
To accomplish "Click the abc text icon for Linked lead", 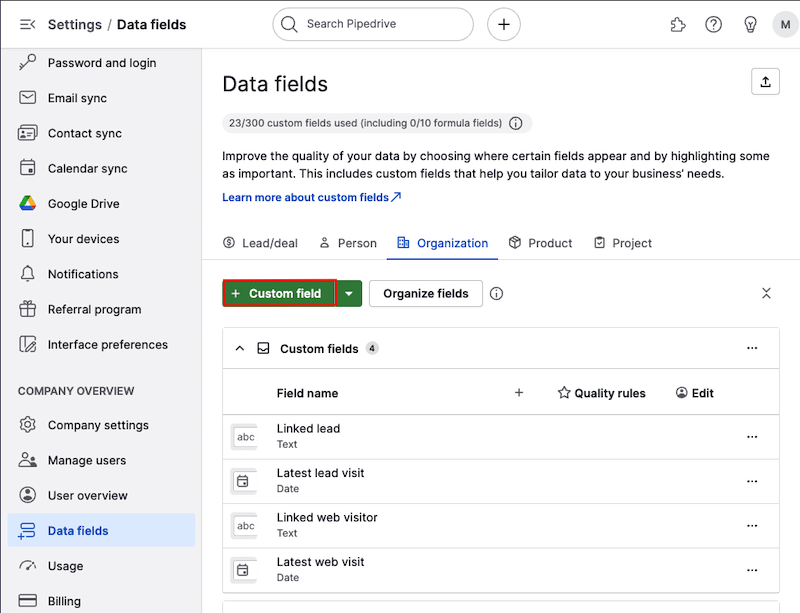I will tap(245, 437).
